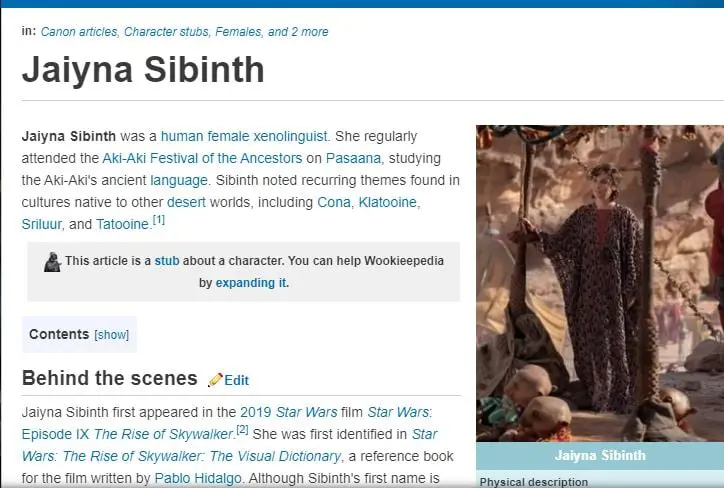
Task: Click the pencil Edit icon beside Behind the scenes
Action: coord(215,380)
